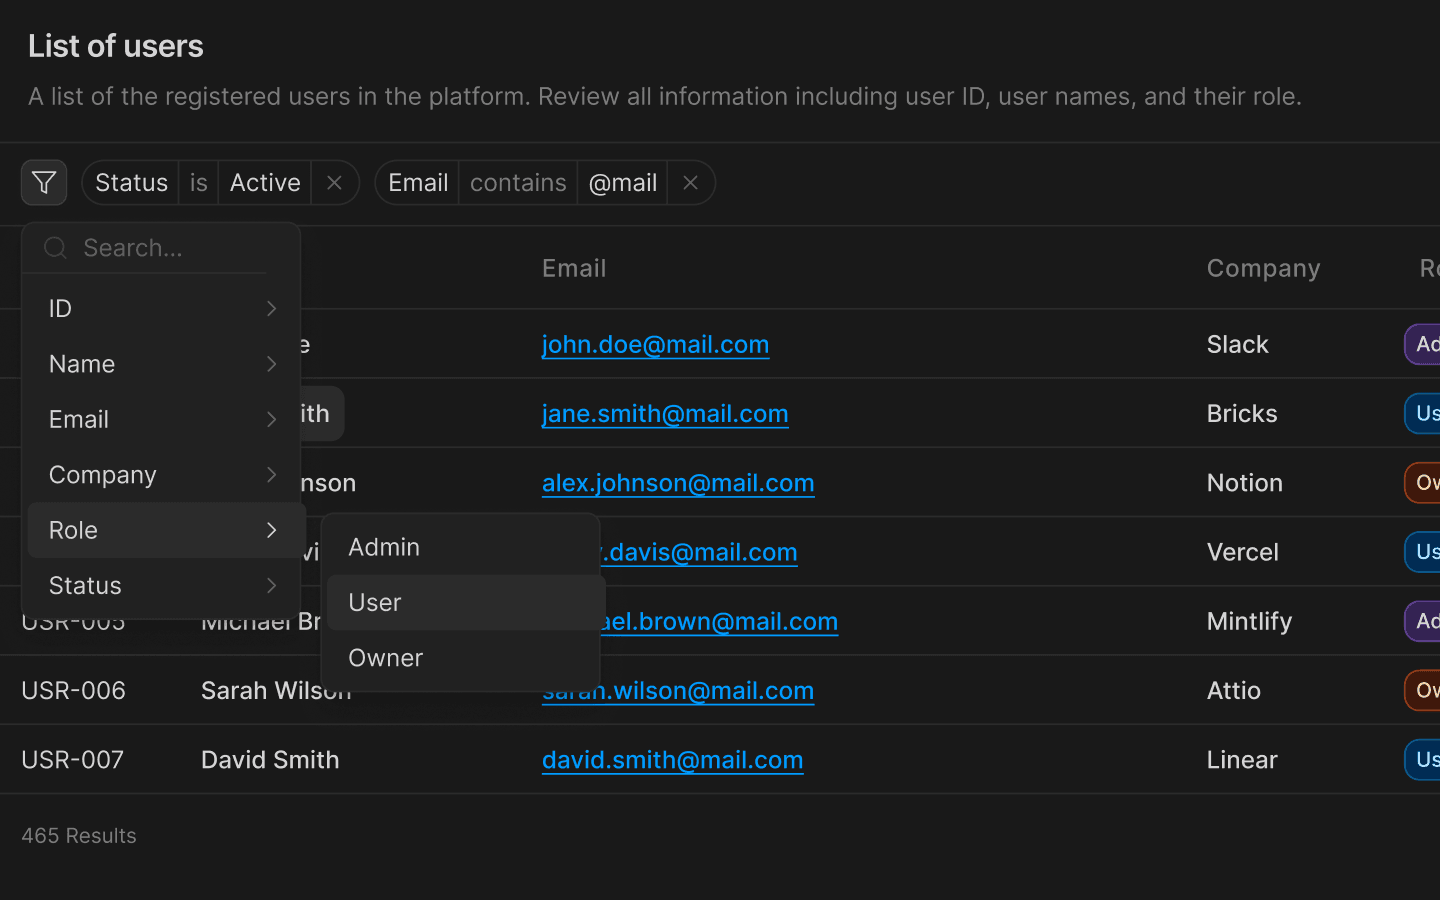Click jane.smith@mail.com email link
The width and height of the screenshot is (1440, 900).
[x=665, y=414]
